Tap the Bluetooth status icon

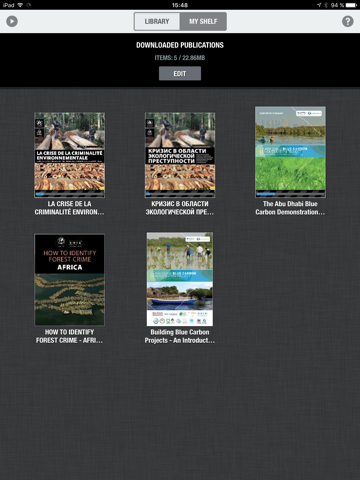pyautogui.click(x=326, y=5)
